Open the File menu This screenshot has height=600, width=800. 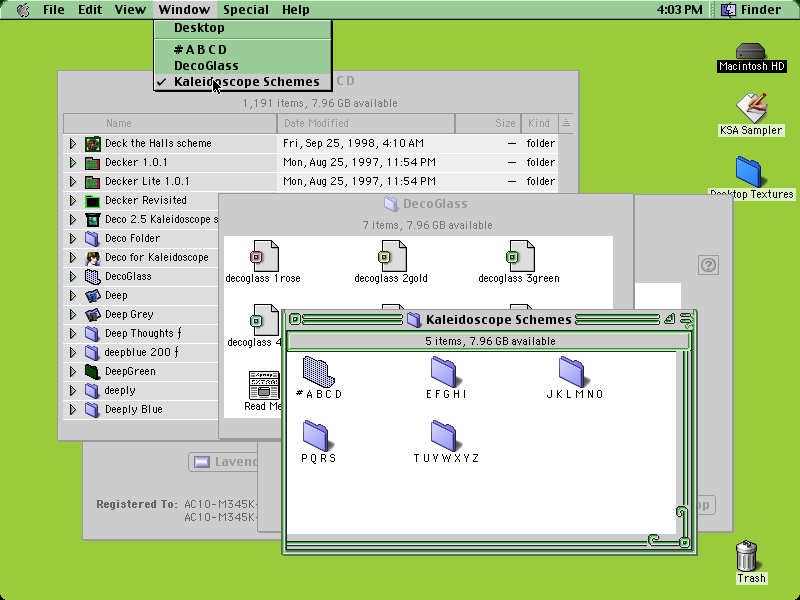(54, 10)
